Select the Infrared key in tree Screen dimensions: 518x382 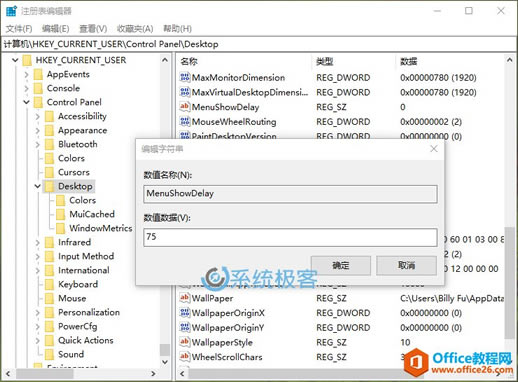coord(74,242)
